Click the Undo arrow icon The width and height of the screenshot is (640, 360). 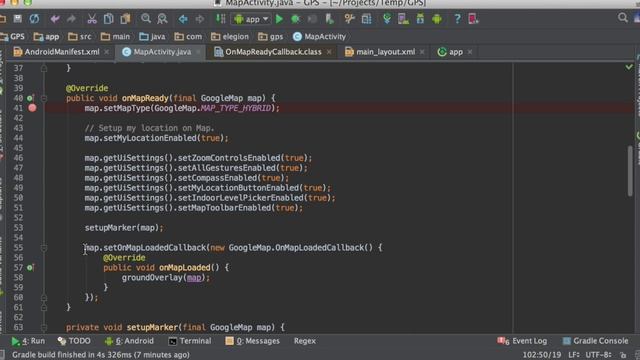click(x=55, y=19)
